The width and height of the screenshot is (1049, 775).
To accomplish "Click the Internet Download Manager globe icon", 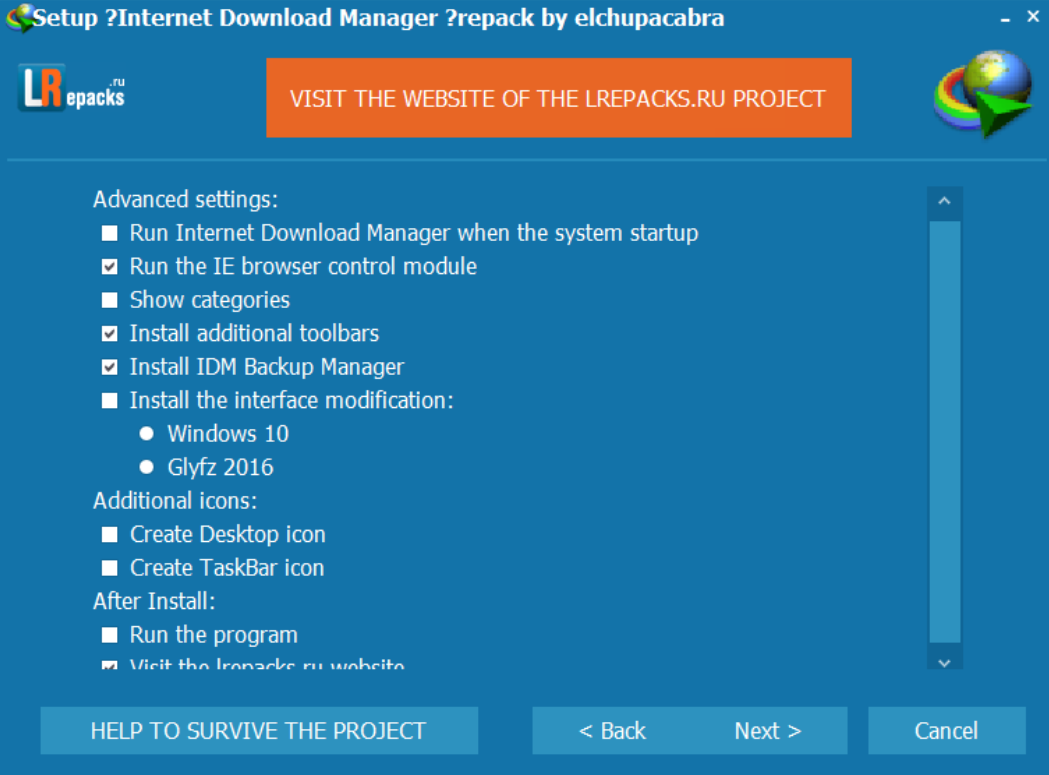I will click(982, 94).
